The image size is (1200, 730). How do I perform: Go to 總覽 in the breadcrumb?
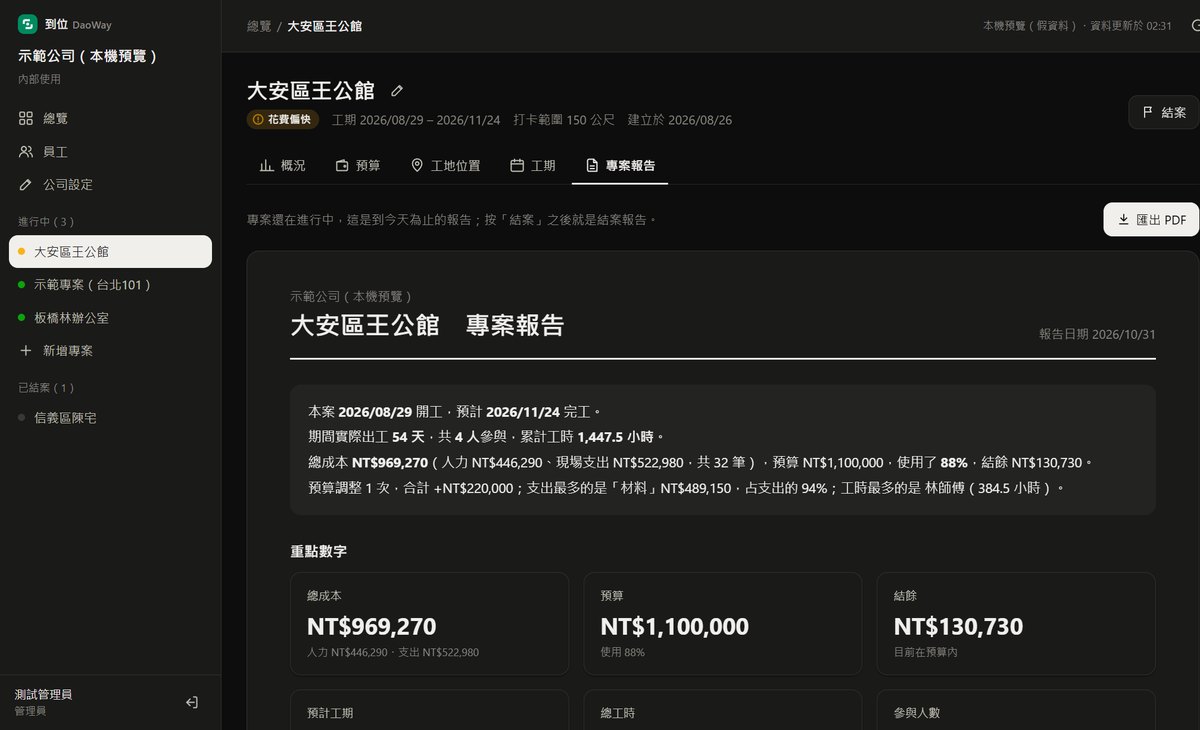point(259,26)
